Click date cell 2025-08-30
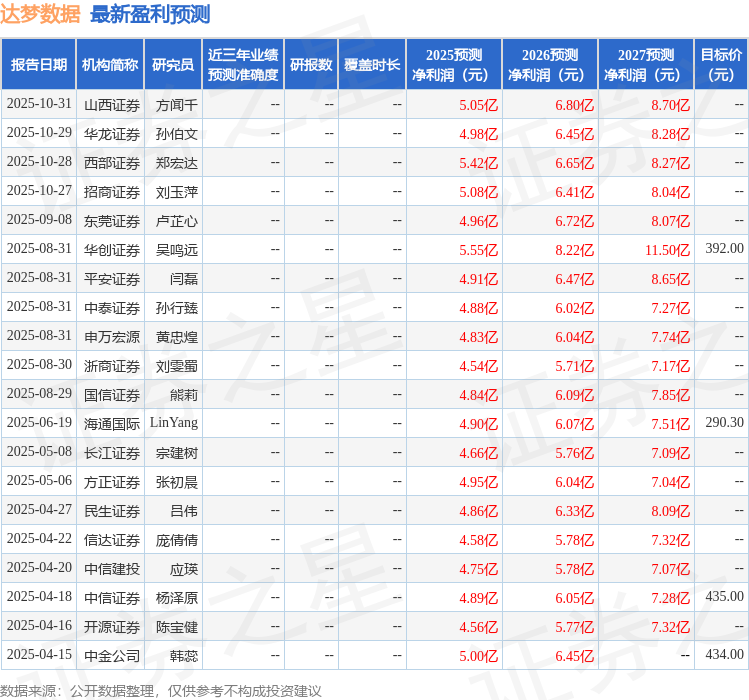The width and height of the screenshot is (749, 700). pyautogui.click(x=39, y=365)
